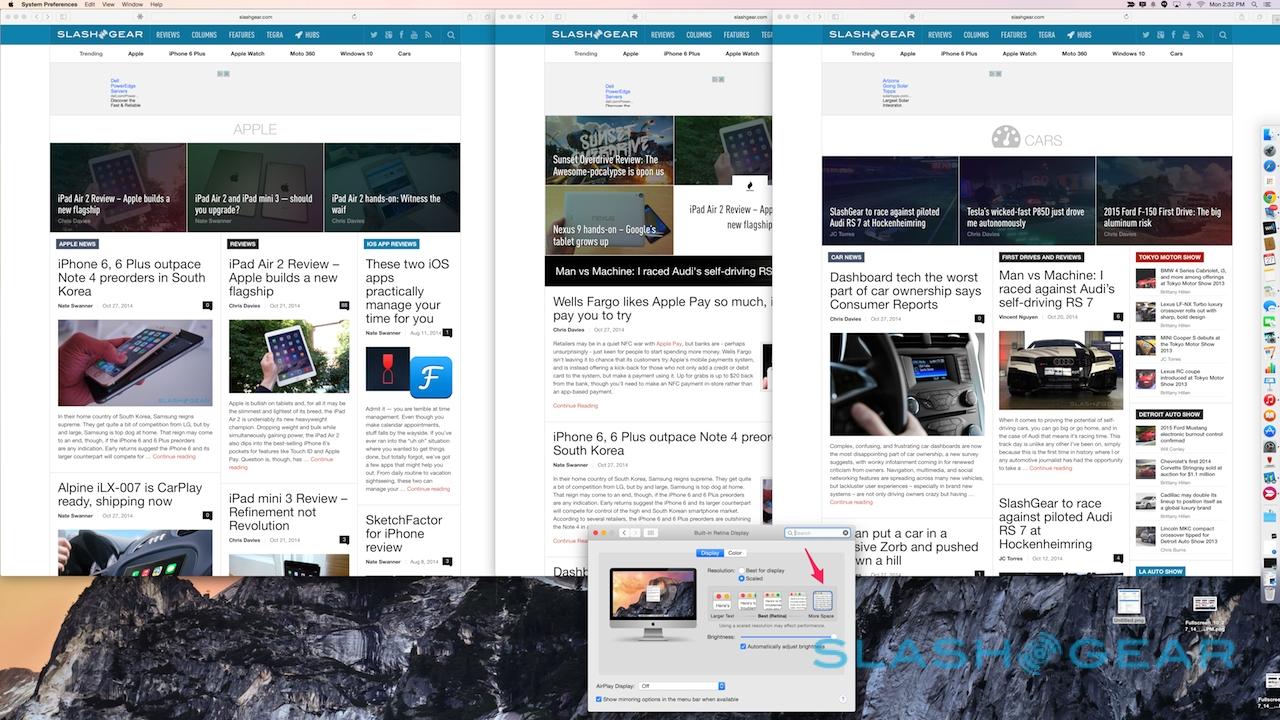Image resolution: width=1280 pixels, height=720 pixels.
Task: Click forward arrow in System Preferences window
Action: (636, 533)
